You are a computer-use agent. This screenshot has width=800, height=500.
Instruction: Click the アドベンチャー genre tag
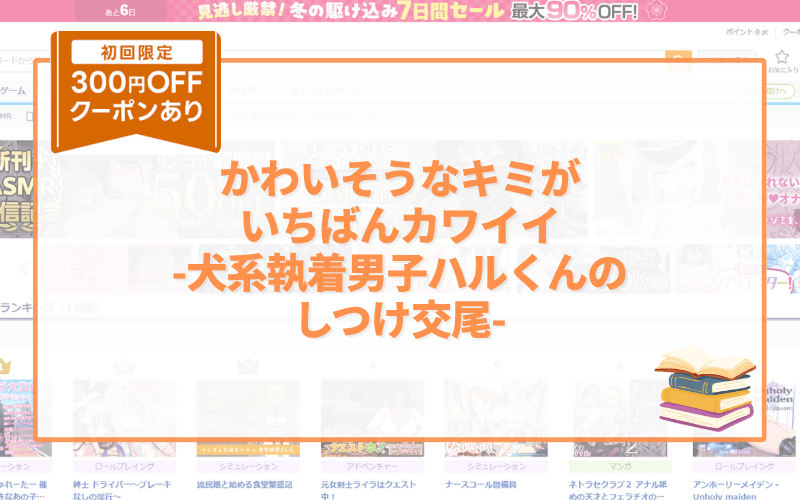click(x=372, y=466)
